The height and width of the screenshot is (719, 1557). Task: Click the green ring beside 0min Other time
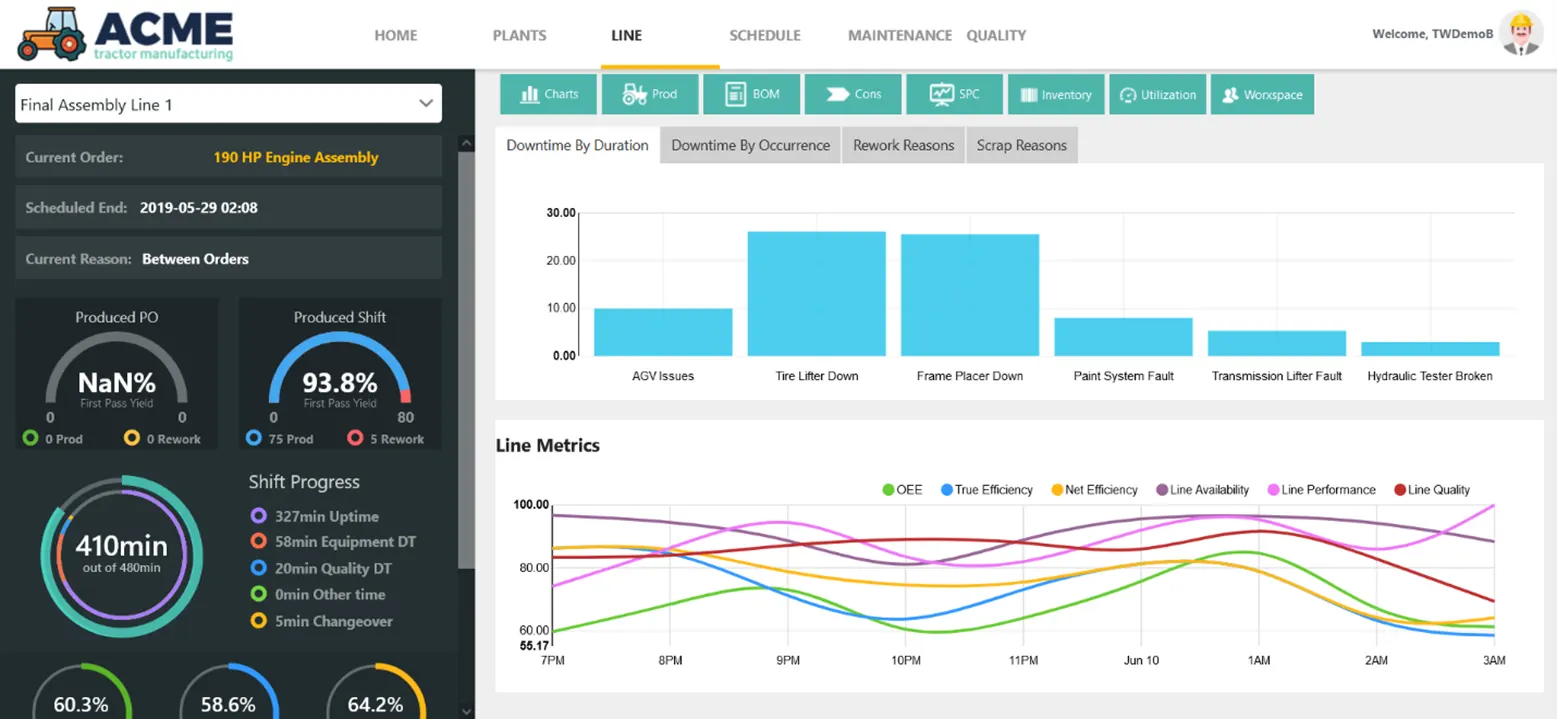tap(258, 594)
